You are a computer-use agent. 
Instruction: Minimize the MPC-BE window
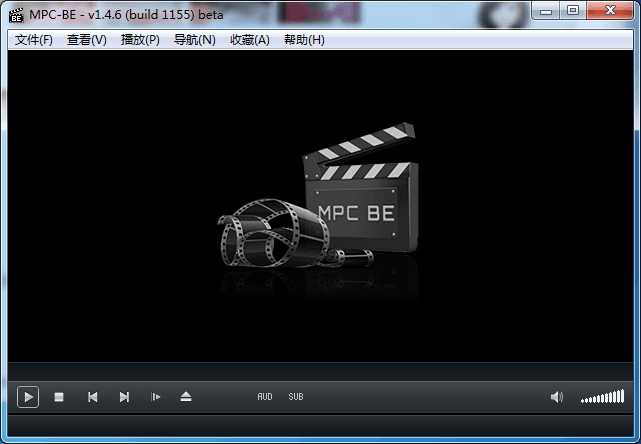tap(546, 11)
